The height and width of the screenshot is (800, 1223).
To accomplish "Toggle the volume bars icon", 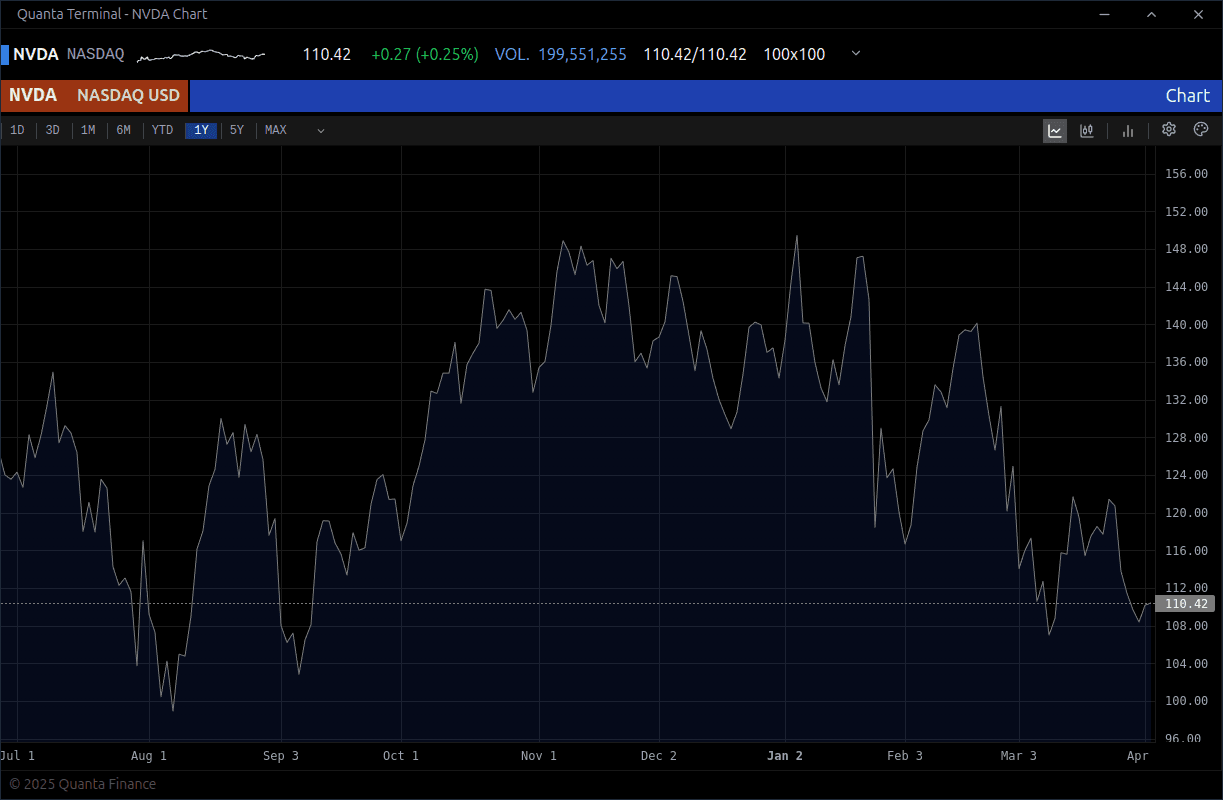I will tap(1128, 131).
